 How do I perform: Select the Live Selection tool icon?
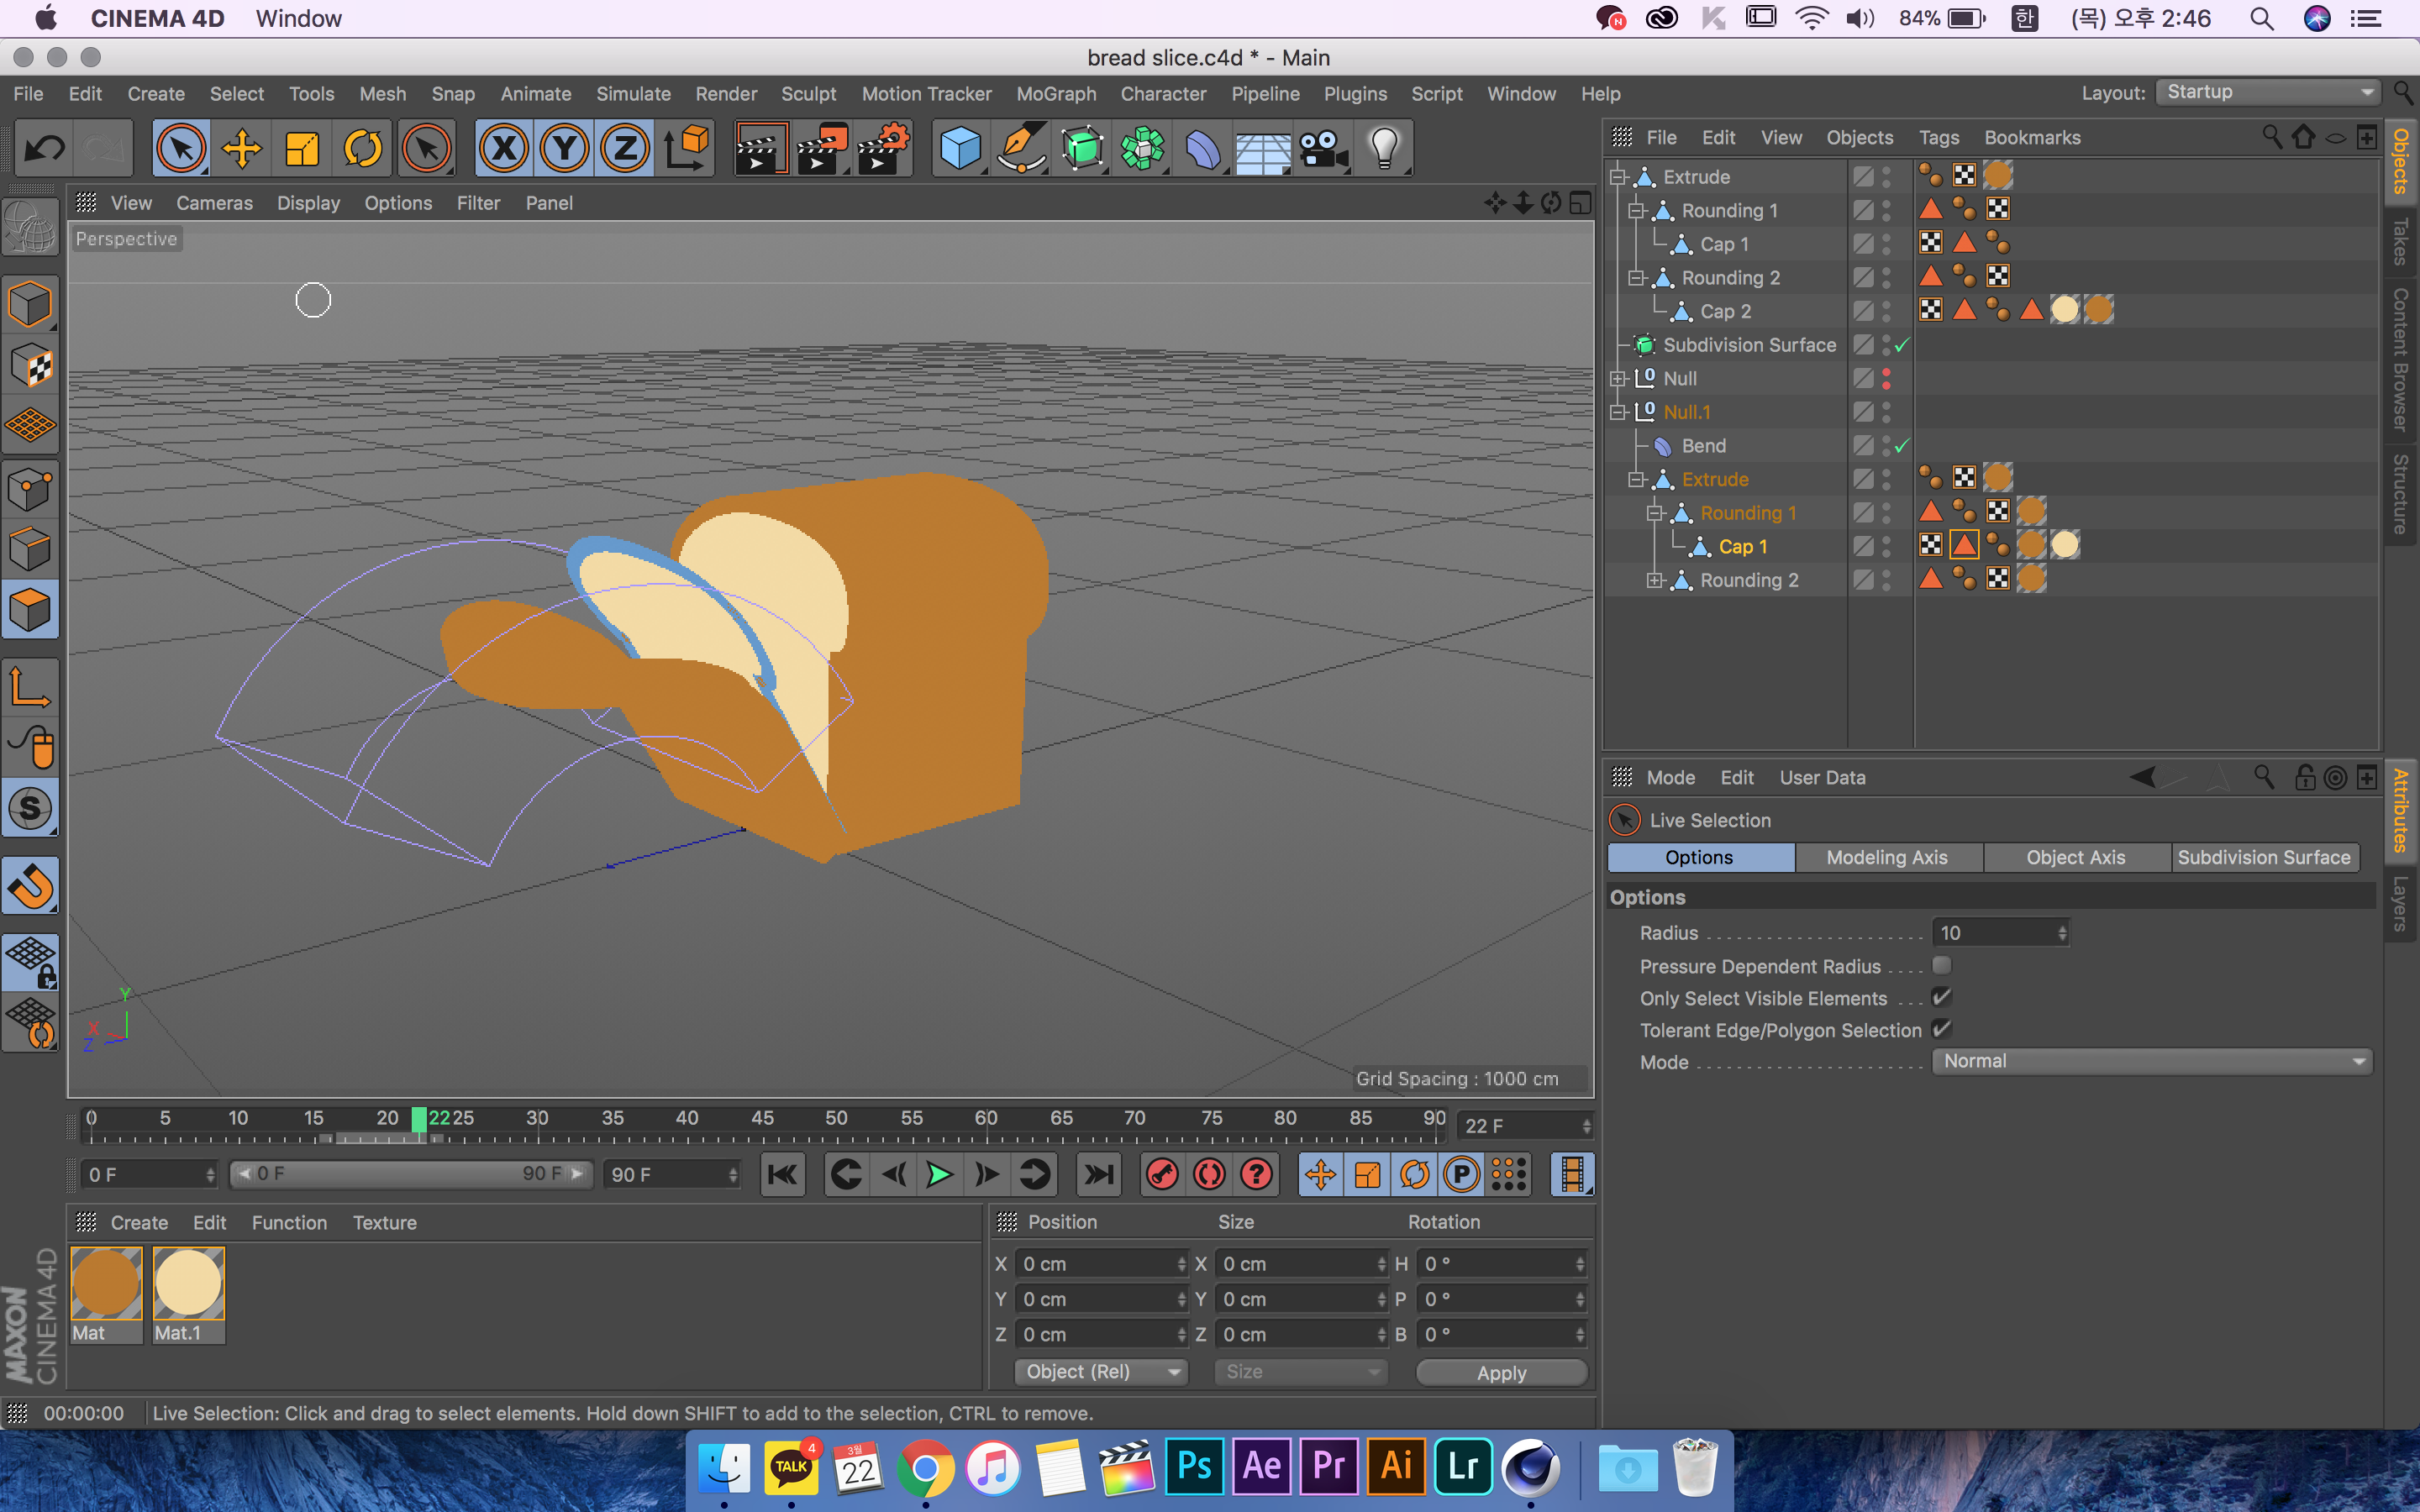point(181,149)
